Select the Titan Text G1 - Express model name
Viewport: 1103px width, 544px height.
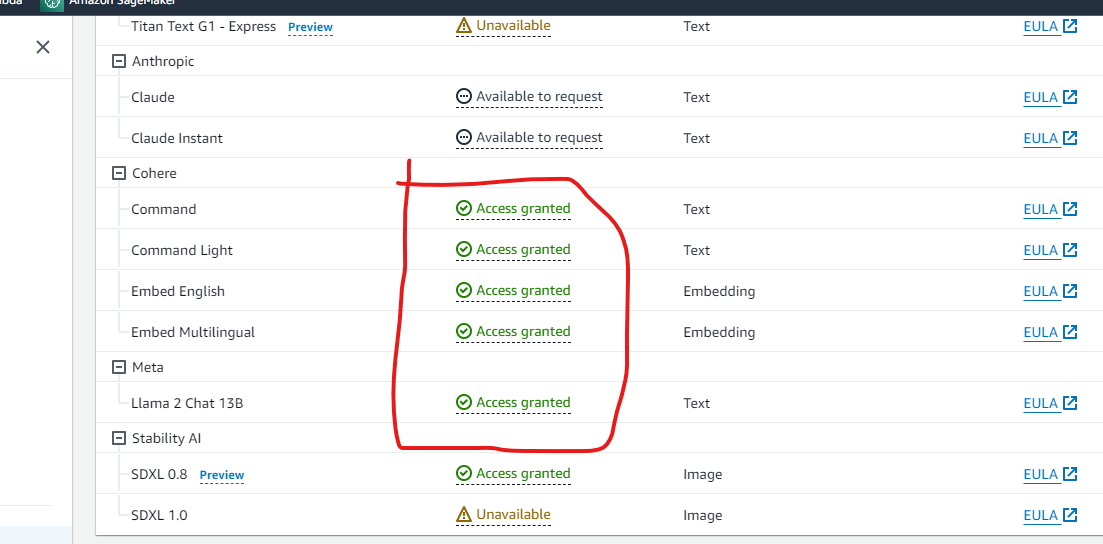(x=203, y=27)
